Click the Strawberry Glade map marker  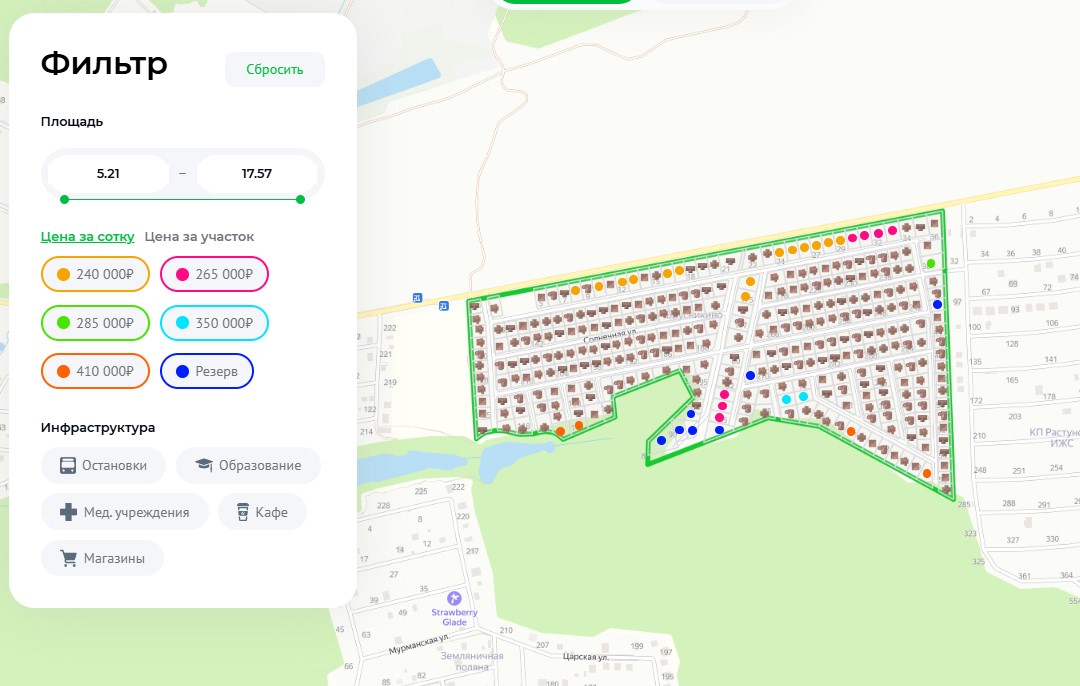click(454, 597)
